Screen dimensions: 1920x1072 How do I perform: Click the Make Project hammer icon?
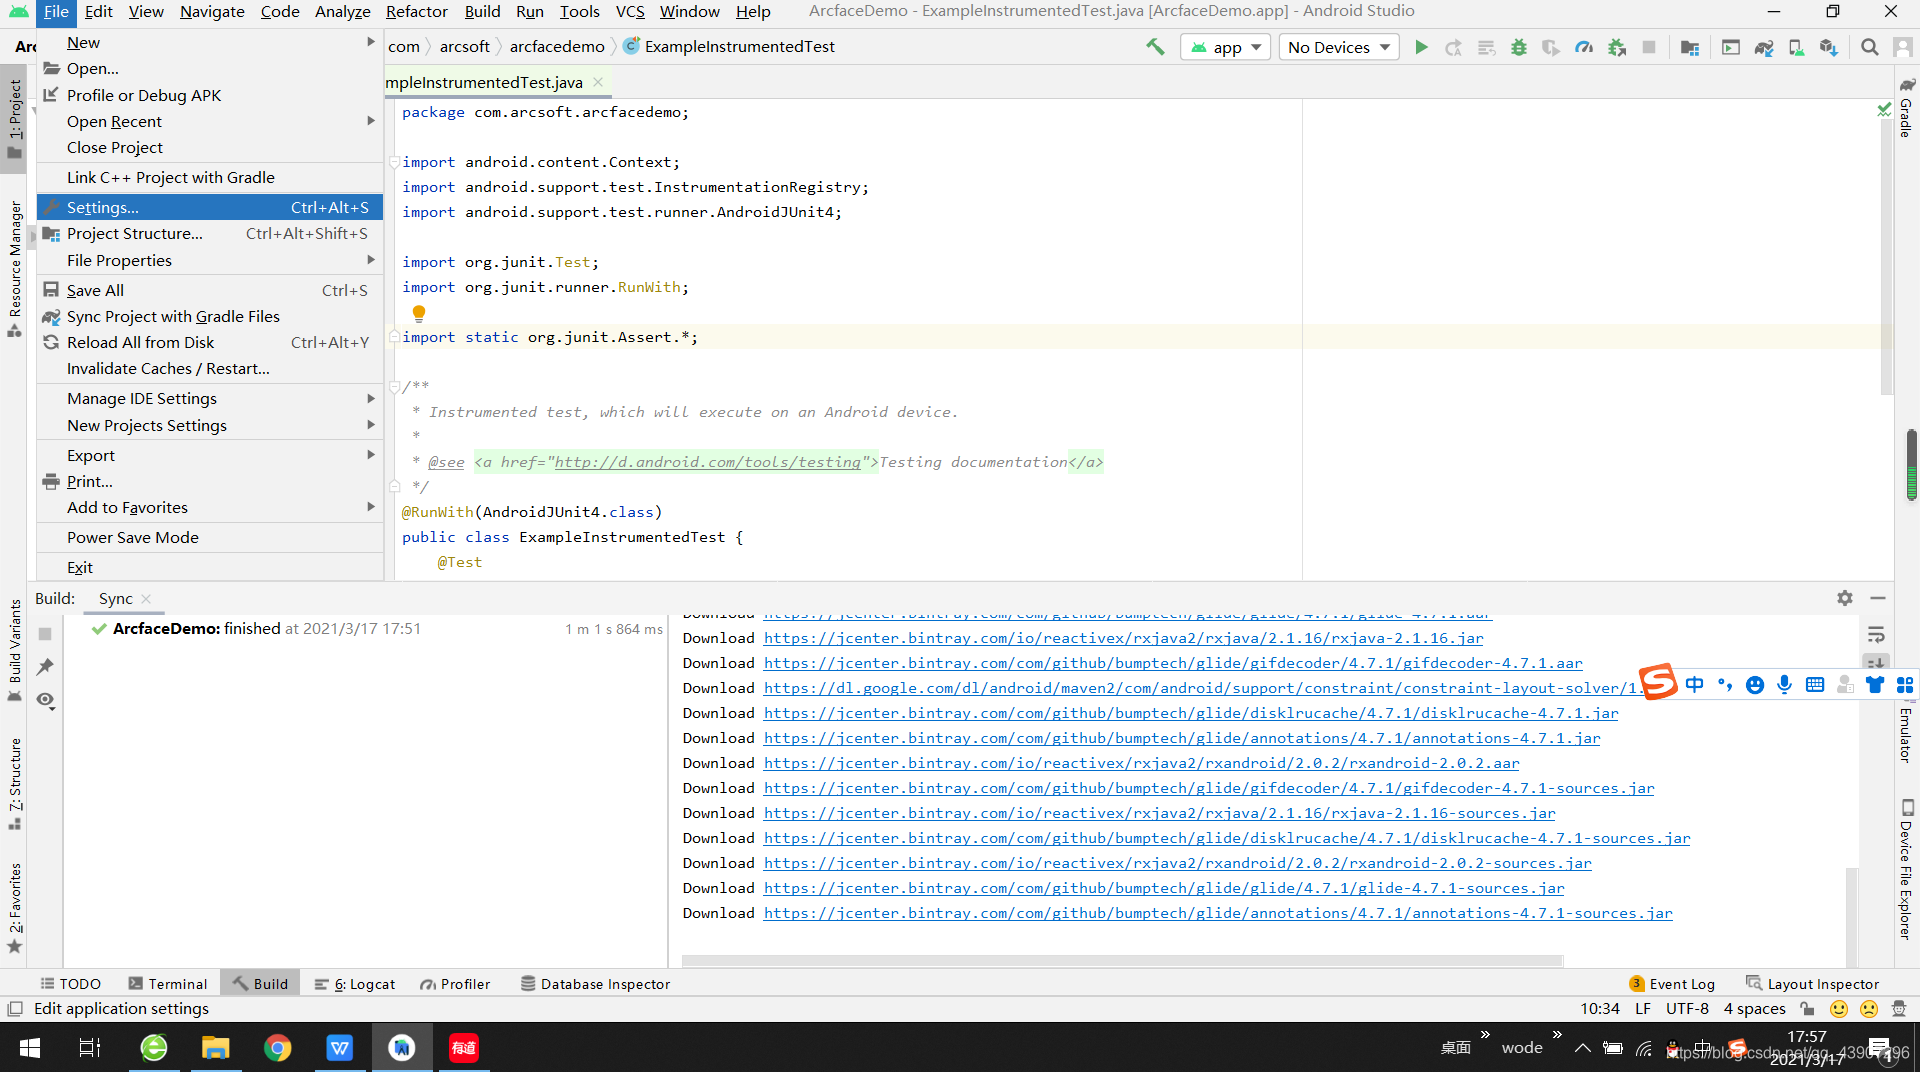coord(1155,47)
